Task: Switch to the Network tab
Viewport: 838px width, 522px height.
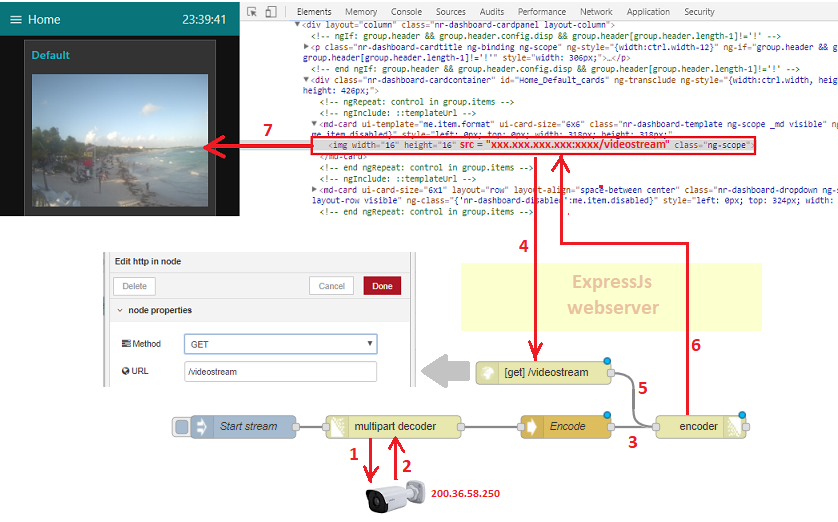Action: (596, 12)
